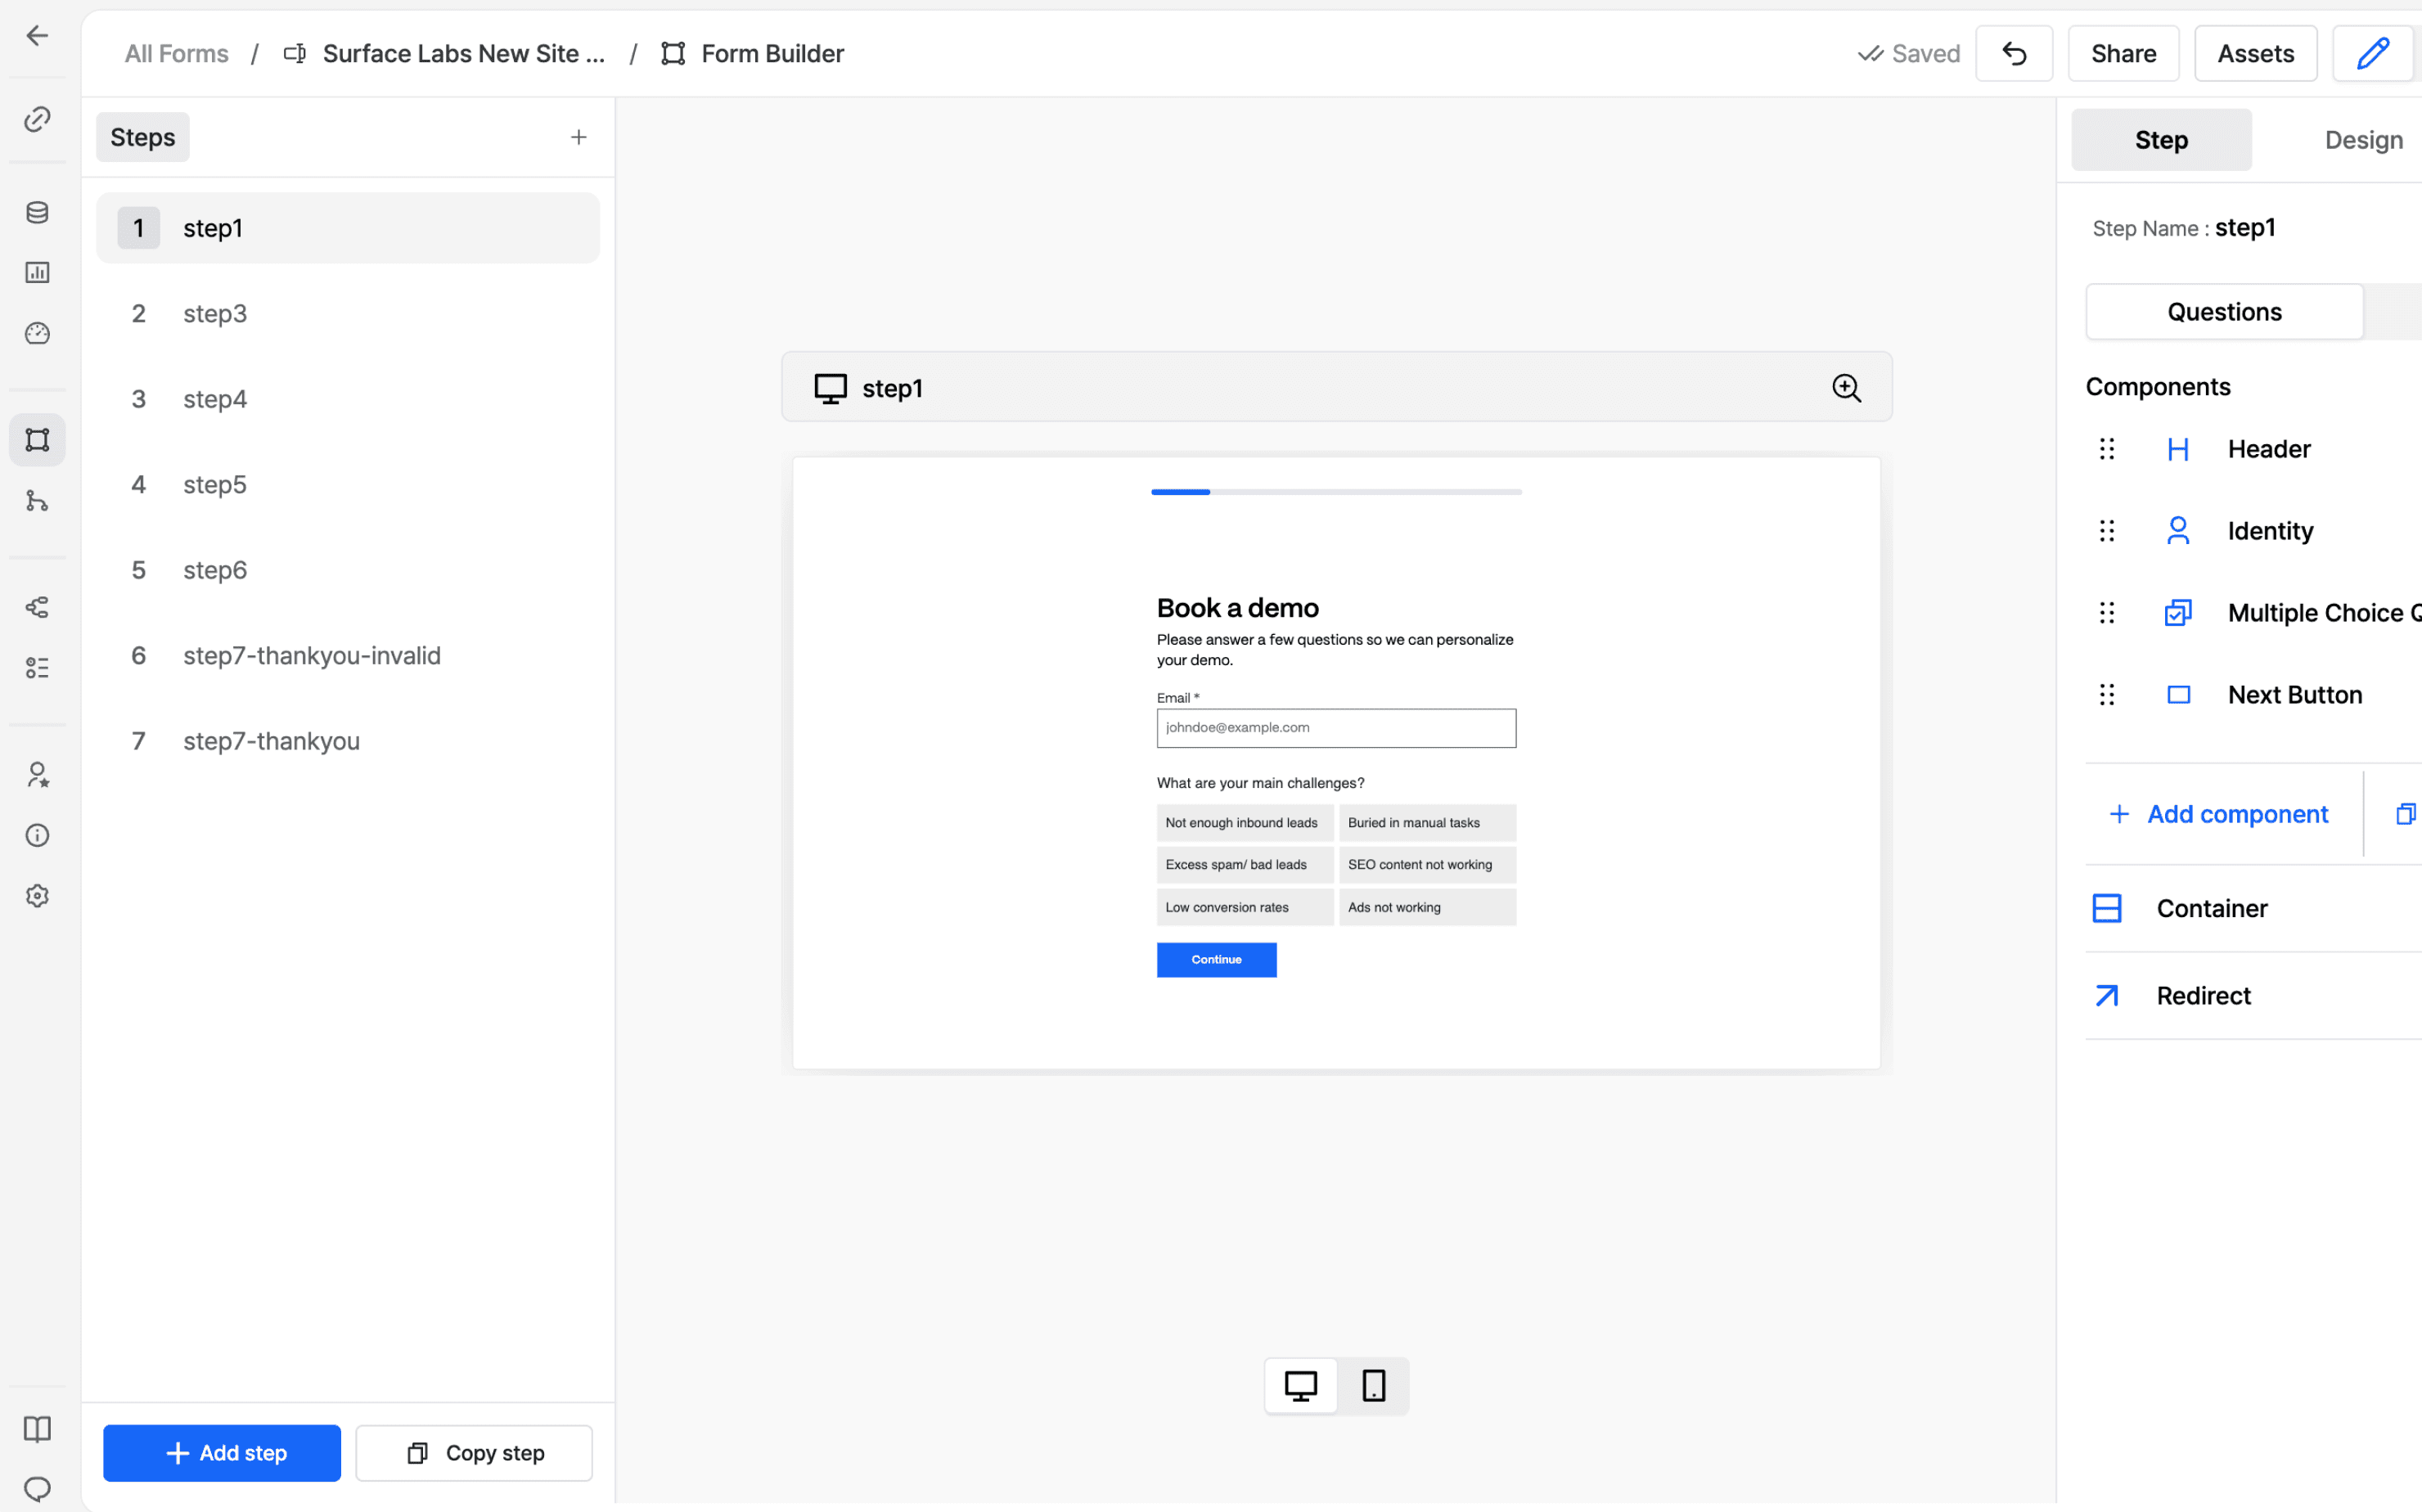This screenshot has width=2422, height=1512.
Task: Switch to desktop preview mode
Action: click(1301, 1386)
